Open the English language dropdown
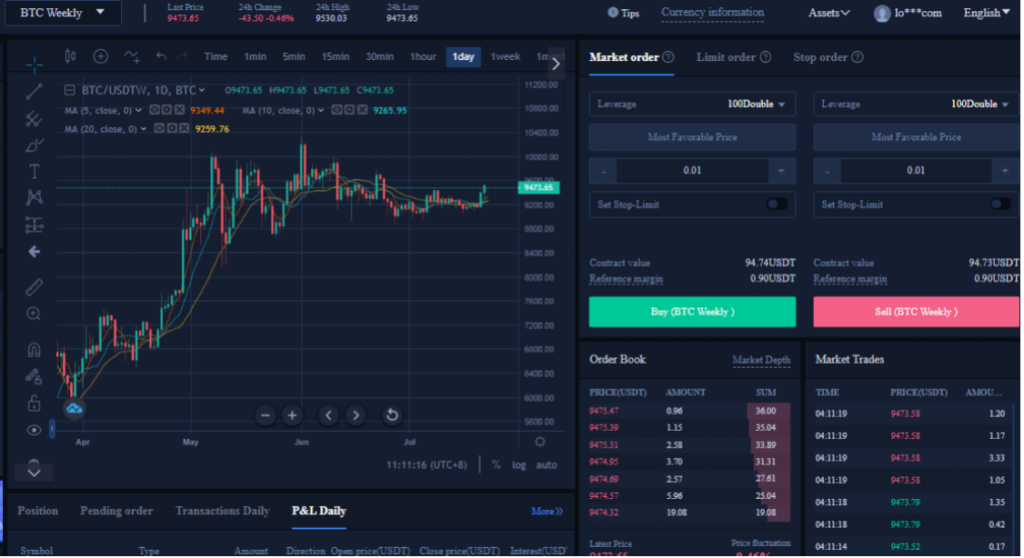This screenshot has height=558, width=1024. click(x=986, y=12)
